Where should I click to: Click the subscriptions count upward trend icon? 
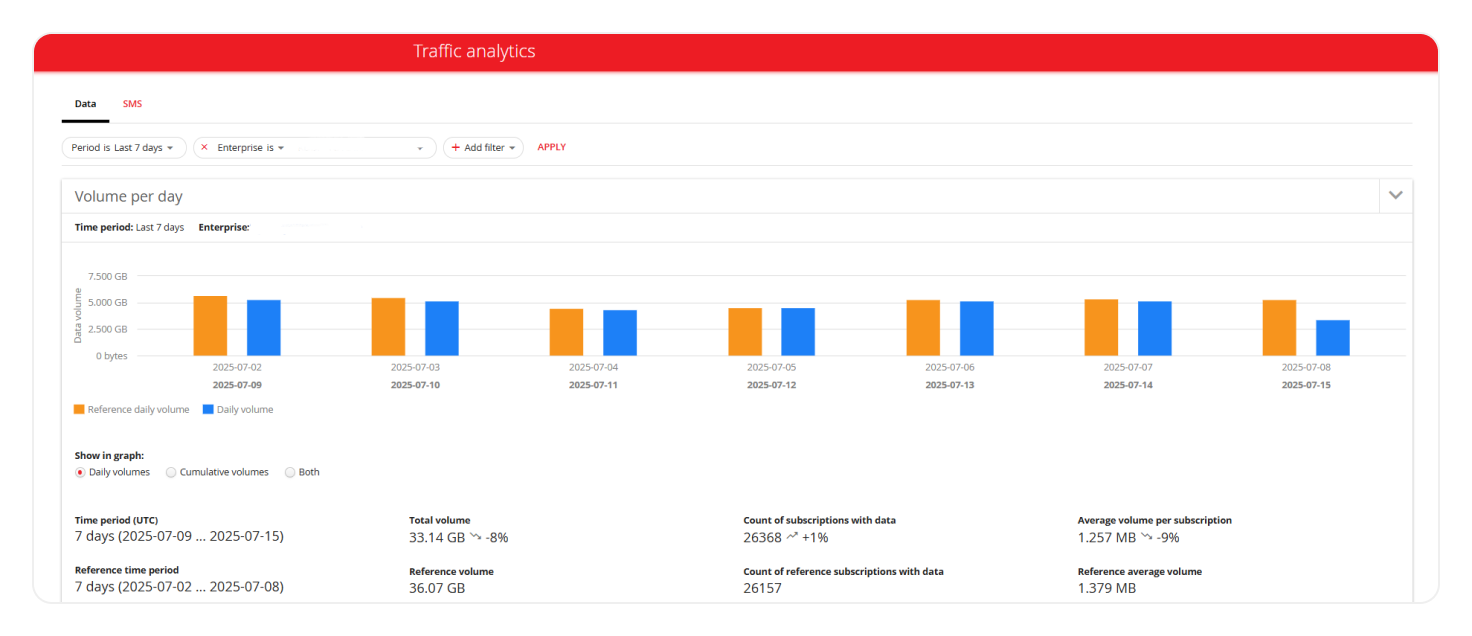click(x=792, y=537)
